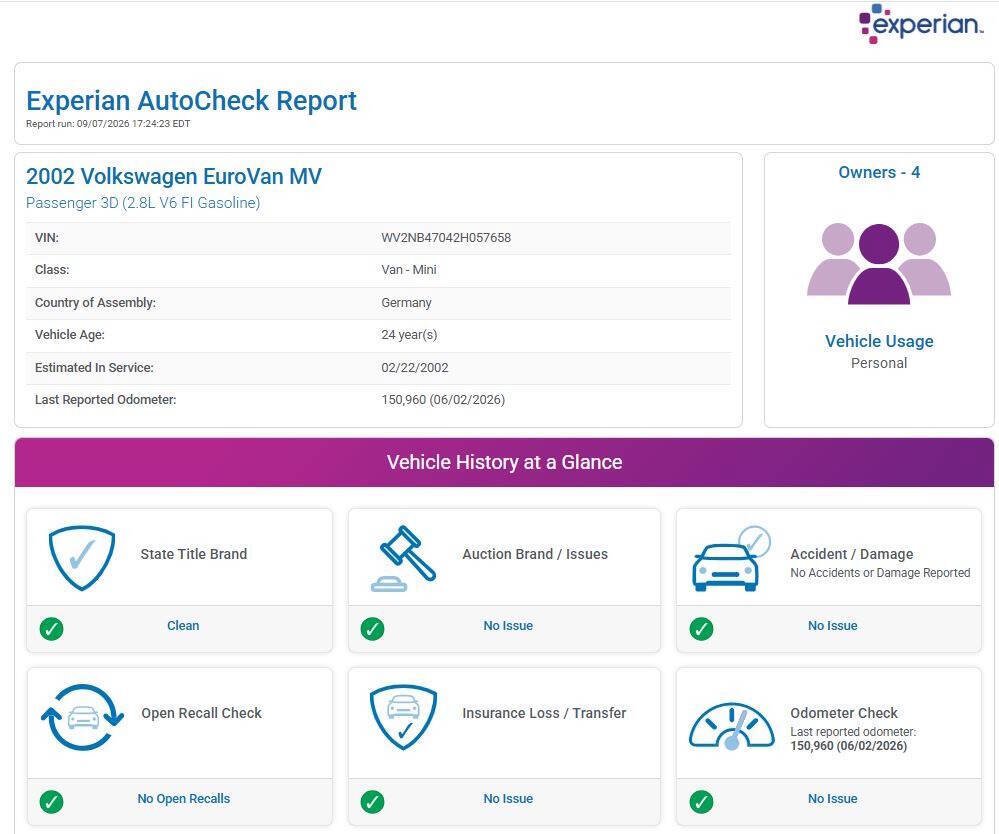Click the Auction Brand / Issues label
Viewport: 999px width, 834px height.
(x=535, y=554)
